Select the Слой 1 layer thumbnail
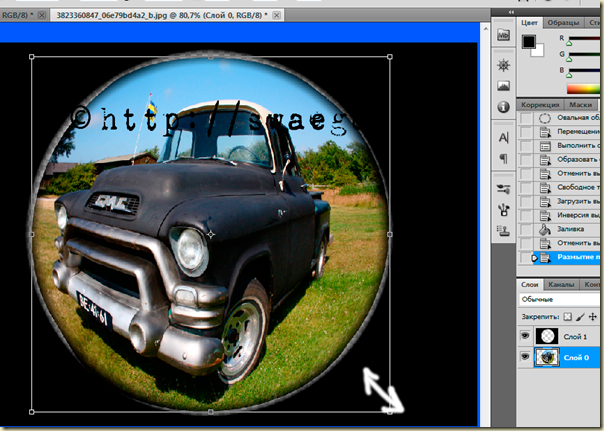The height and width of the screenshot is (431, 604). coord(546,337)
